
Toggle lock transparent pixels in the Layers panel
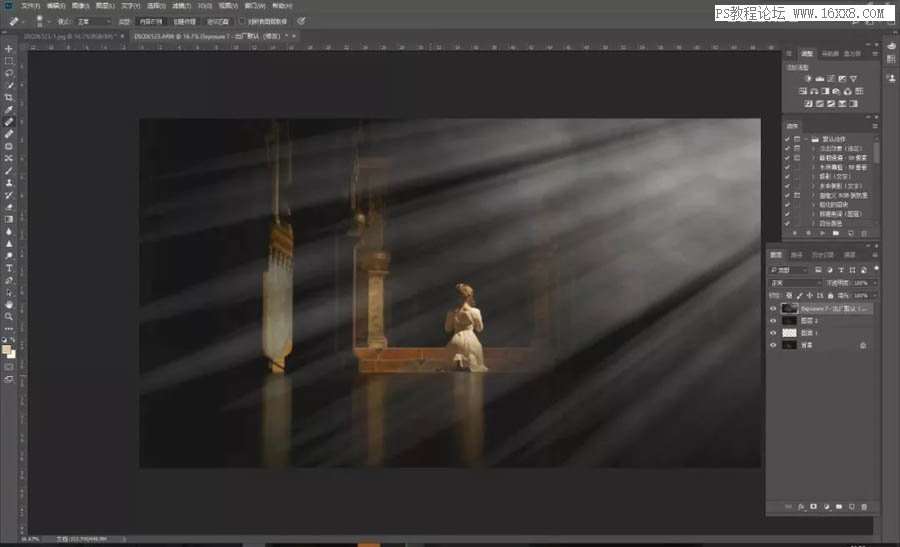pos(789,296)
